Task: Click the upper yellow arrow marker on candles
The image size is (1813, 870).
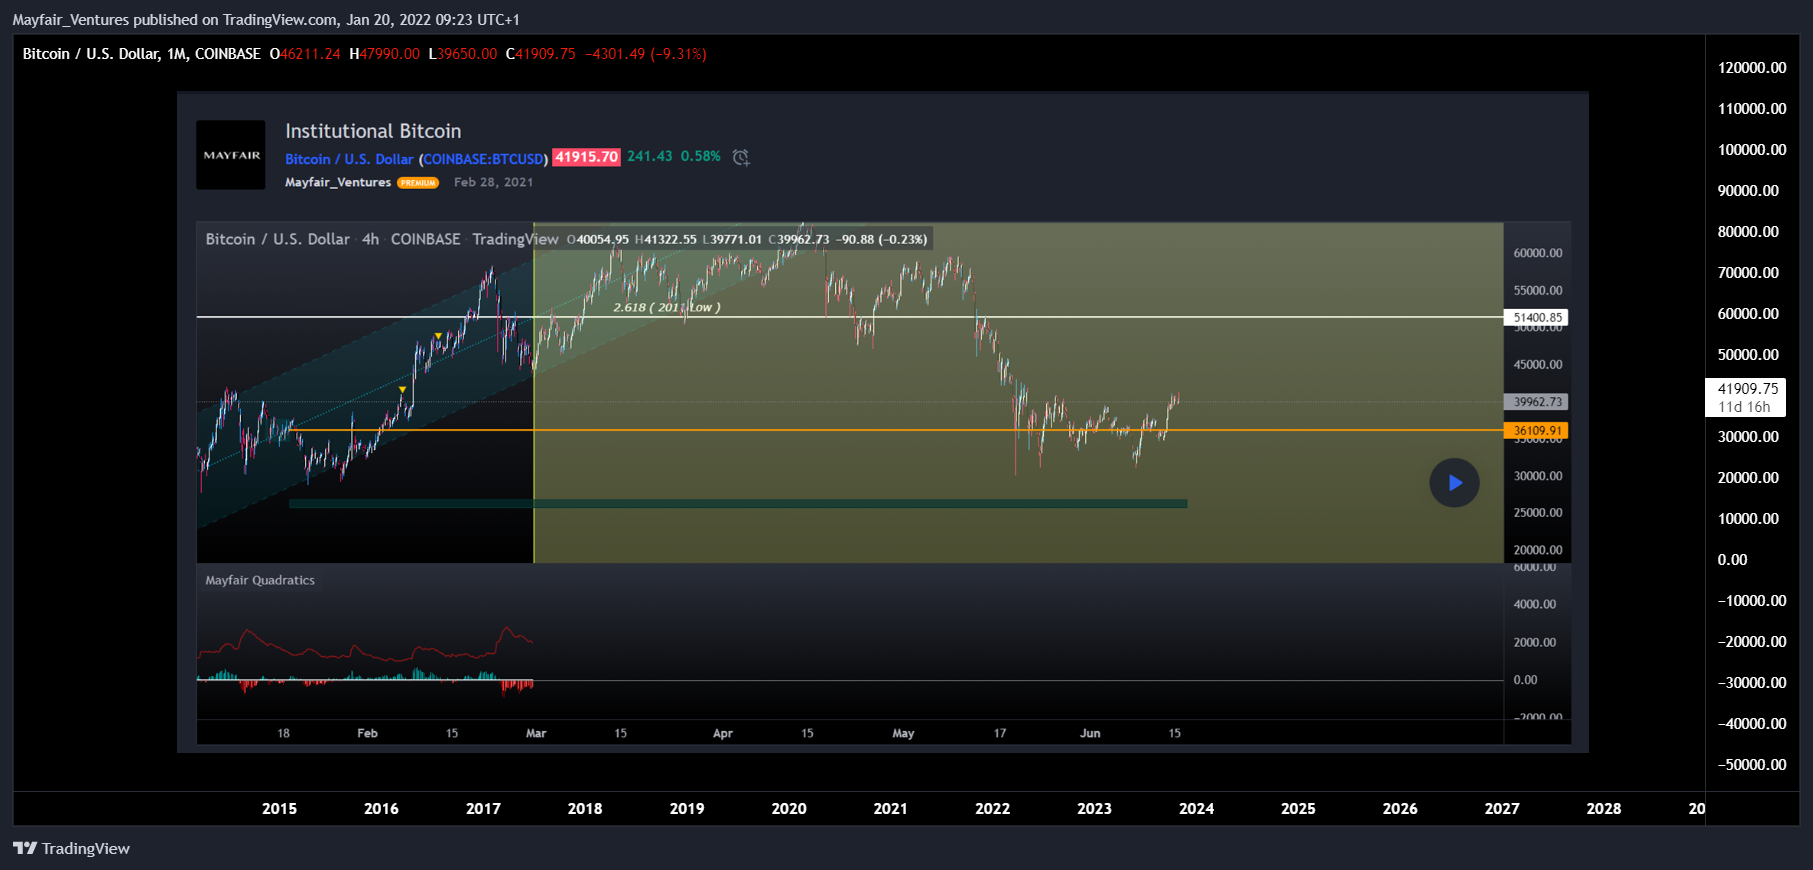Action: (438, 336)
